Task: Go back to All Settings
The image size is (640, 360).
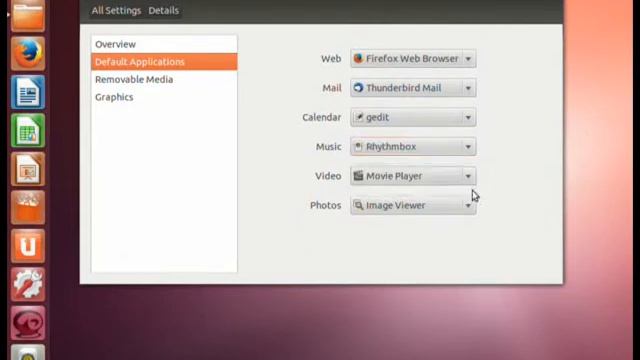Action: tap(116, 10)
